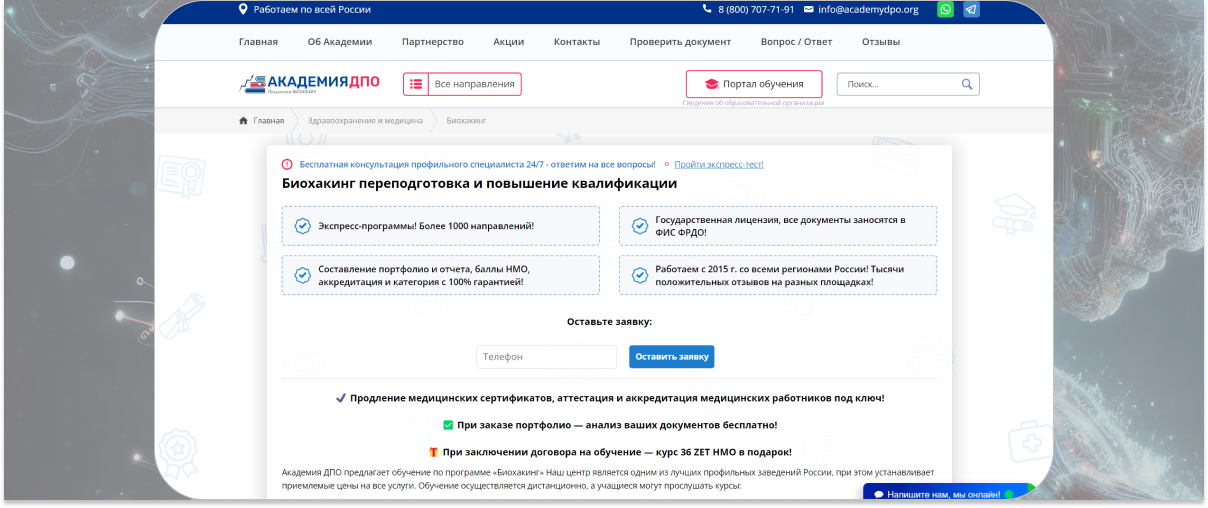Submit with Оставить заявку button
1208x508 pixels.
point(672,356)
